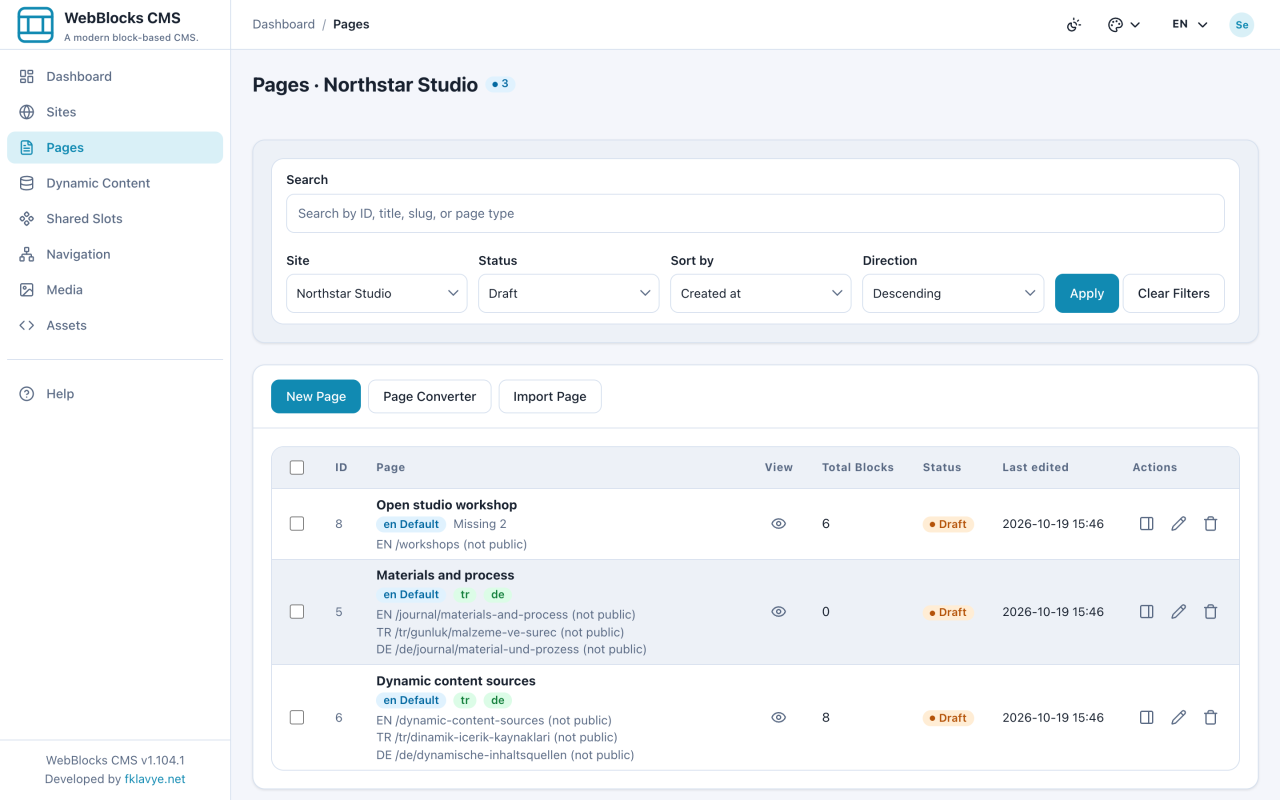
Task: Edit the Open studio workshop page
Action: click(1179, 524)
